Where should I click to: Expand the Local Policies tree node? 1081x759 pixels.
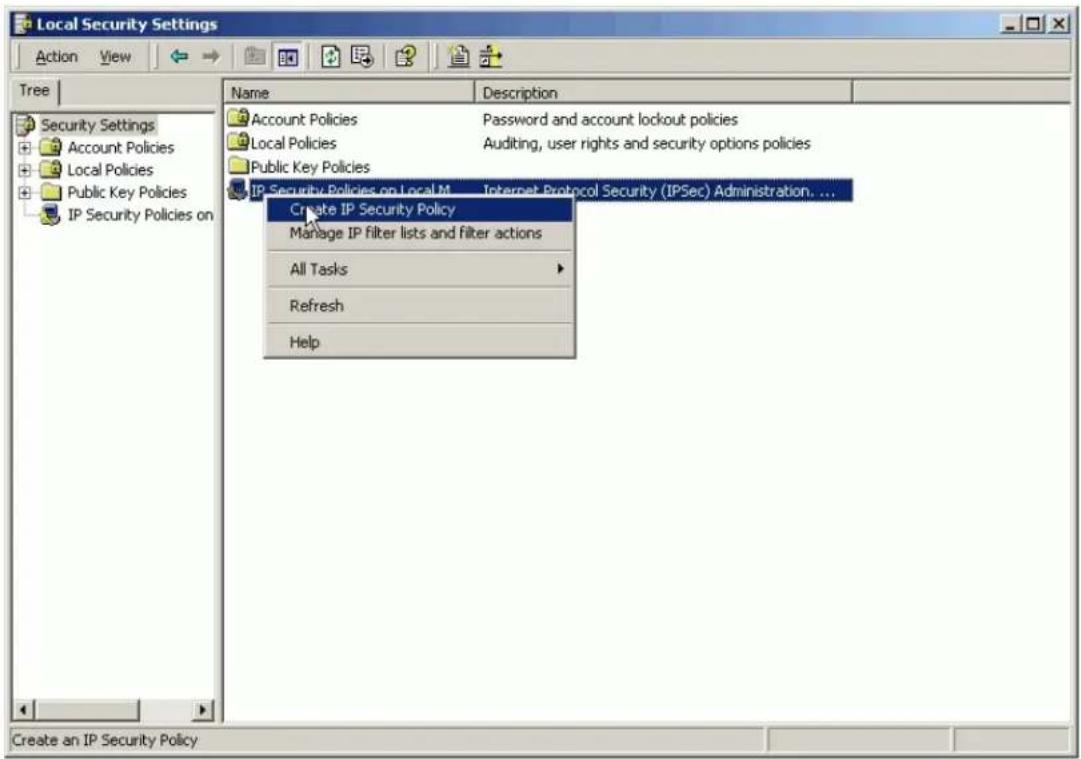[x=25, y=170]
